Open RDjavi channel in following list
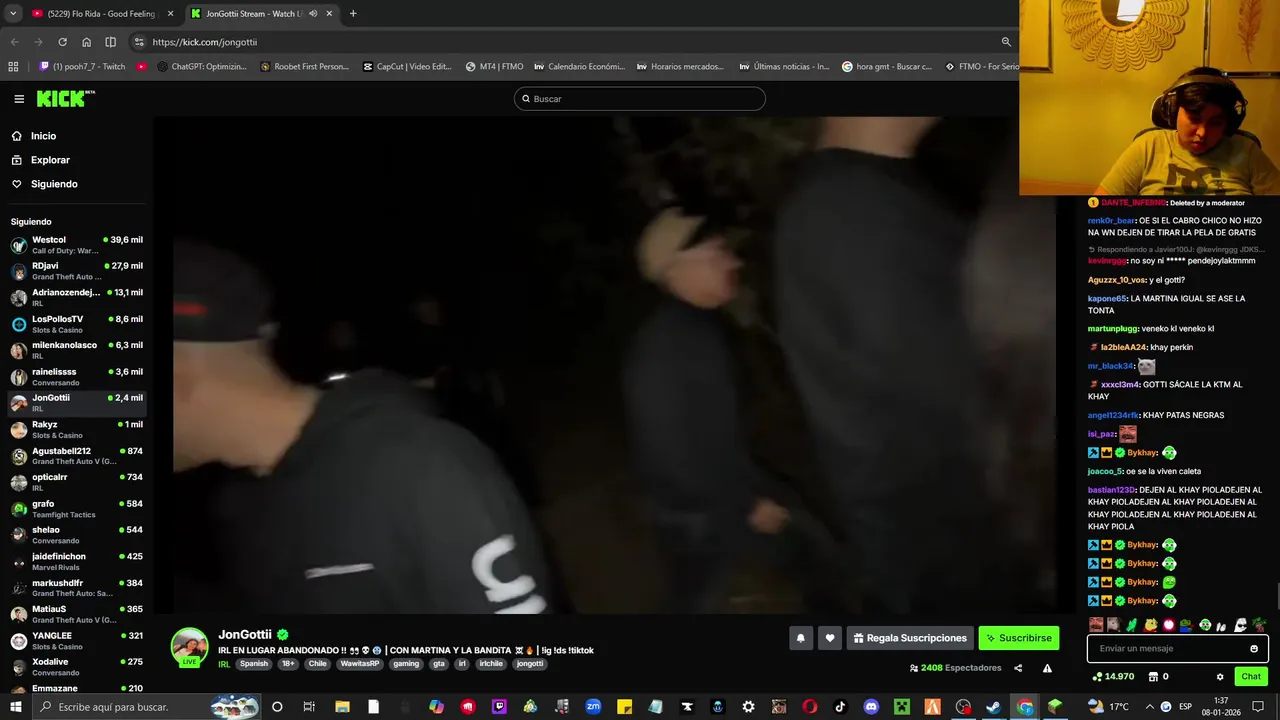Image resolution: width=1280 pixels, height=720 pixels. pos(76,271)
